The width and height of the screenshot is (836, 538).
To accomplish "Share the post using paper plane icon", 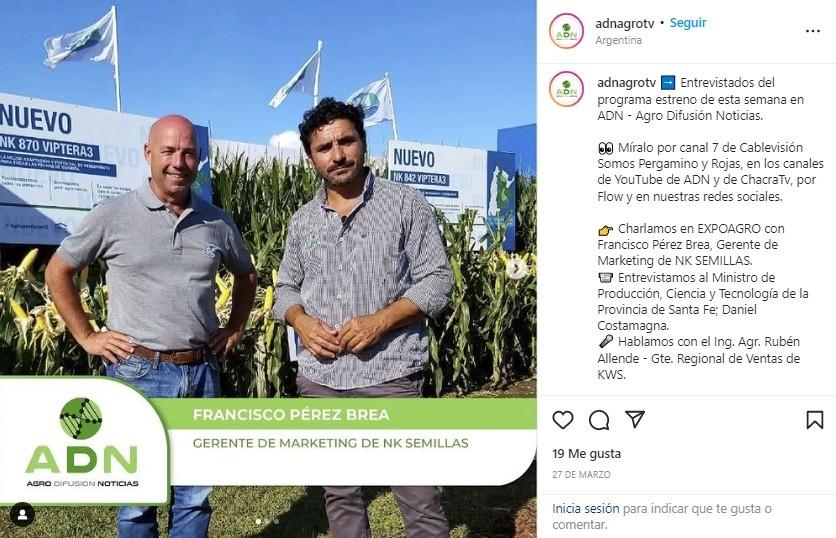I will pyautogui.click(x=635, y=419).
